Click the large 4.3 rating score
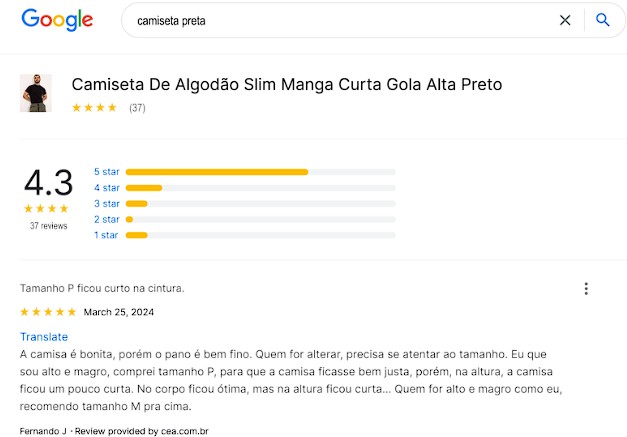Screen dimensions: 627x437 coord(48,183)
